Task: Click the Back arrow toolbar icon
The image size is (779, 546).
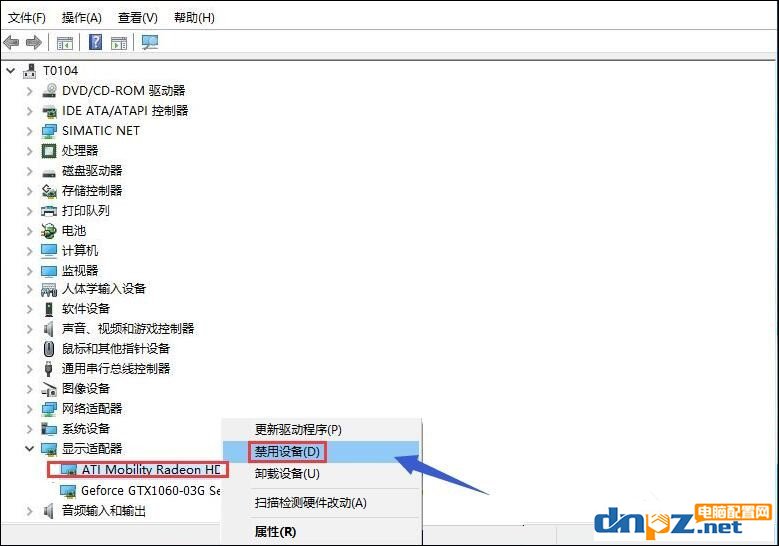Action: [x=11, y=43]
